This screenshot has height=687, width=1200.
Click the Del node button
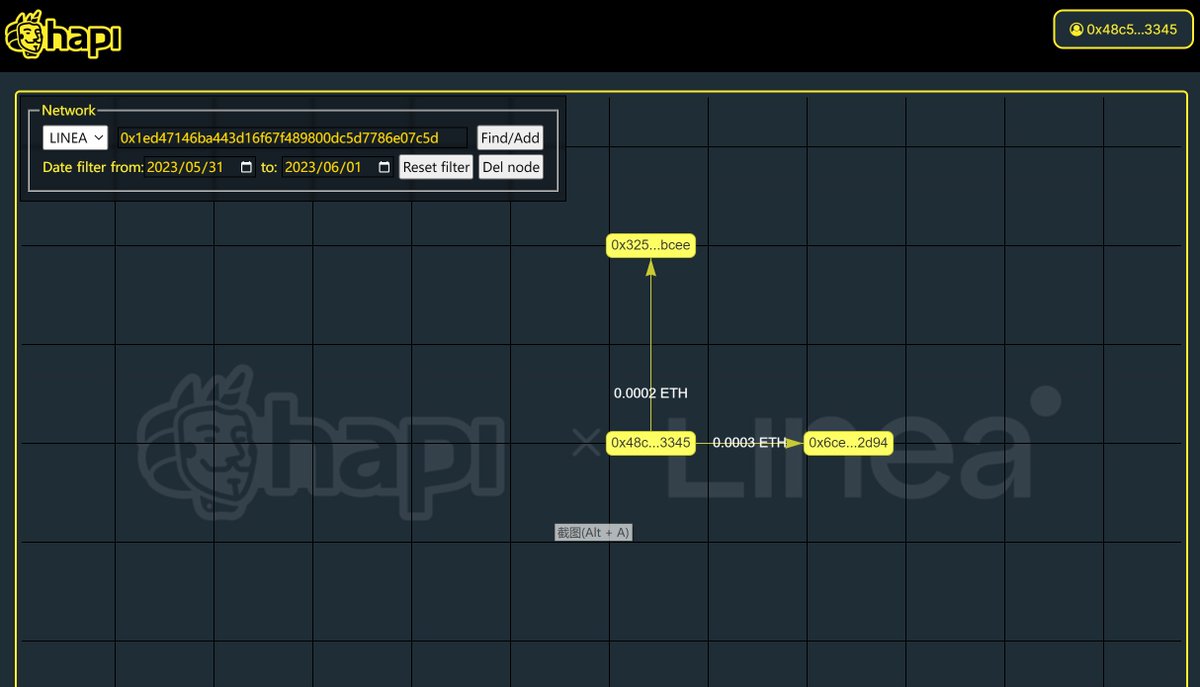[511, 167]
